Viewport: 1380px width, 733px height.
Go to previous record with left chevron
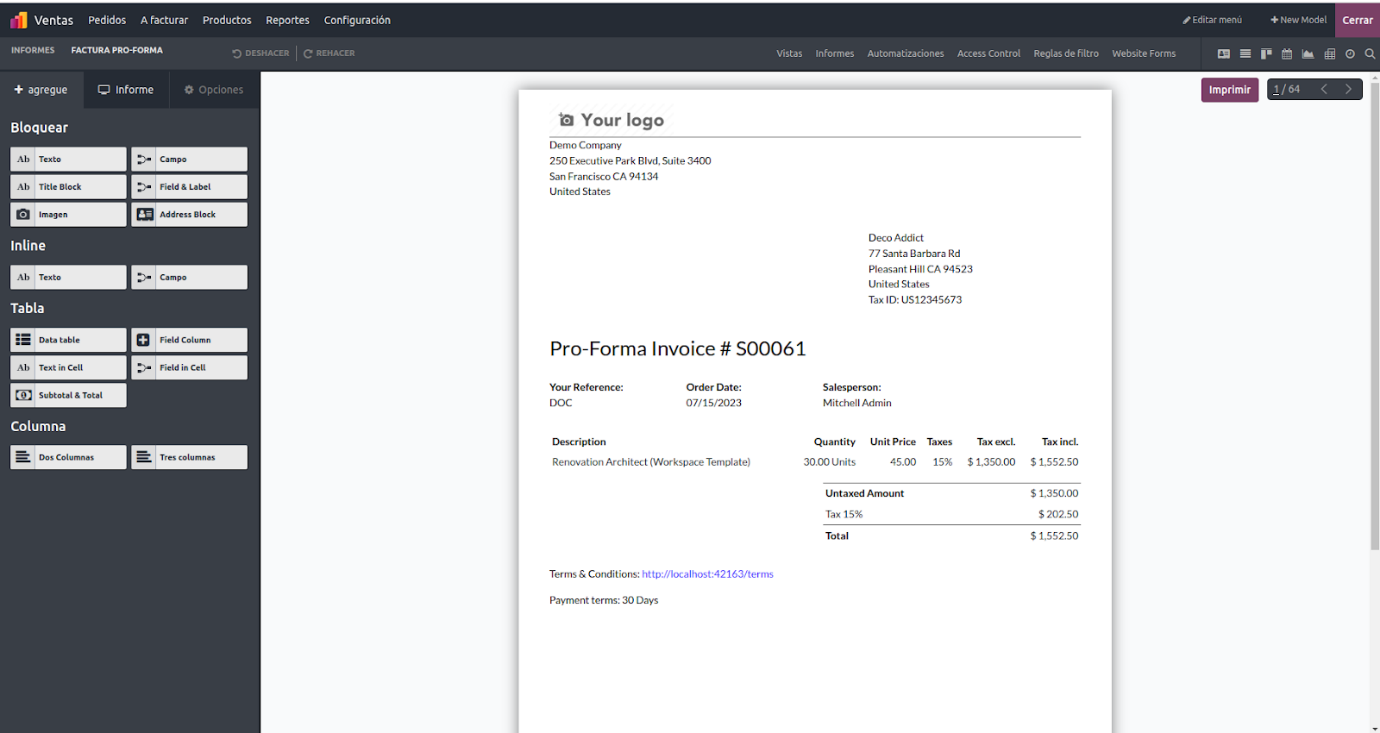[1324, 90]
